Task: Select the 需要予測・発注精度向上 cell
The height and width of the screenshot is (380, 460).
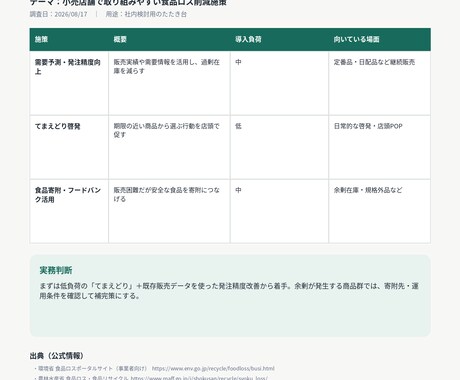Action: pyautogui.click(x=69, y=83)
